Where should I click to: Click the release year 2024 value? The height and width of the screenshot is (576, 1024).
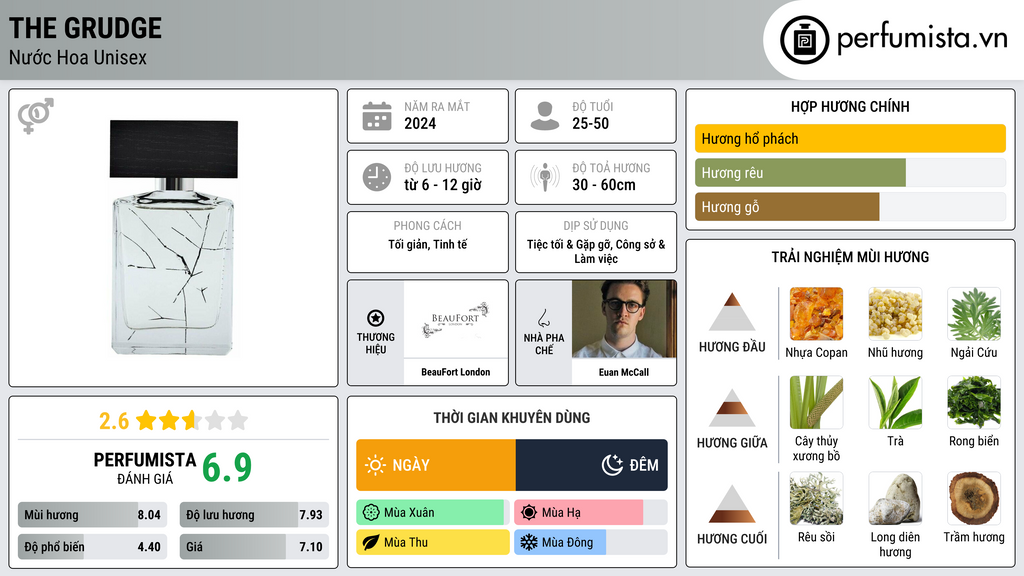[x=420, y=123]
